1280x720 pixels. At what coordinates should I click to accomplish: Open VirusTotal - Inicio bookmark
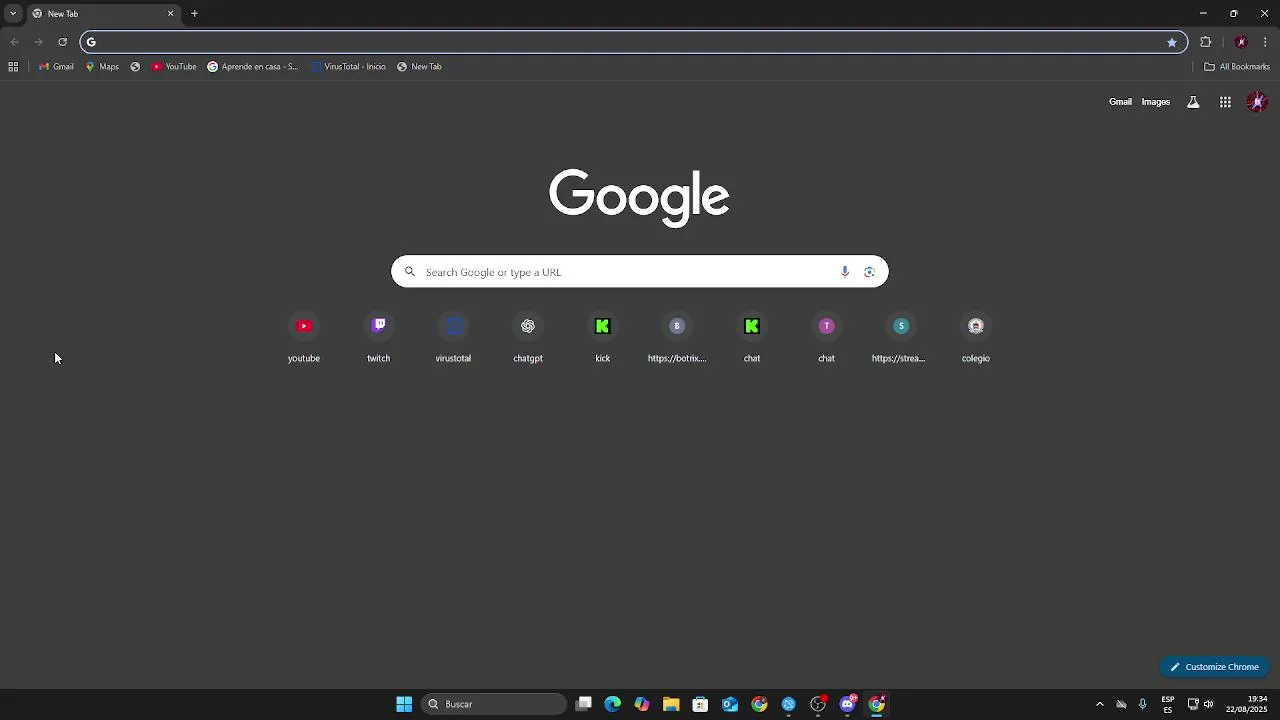pos(348,67)
